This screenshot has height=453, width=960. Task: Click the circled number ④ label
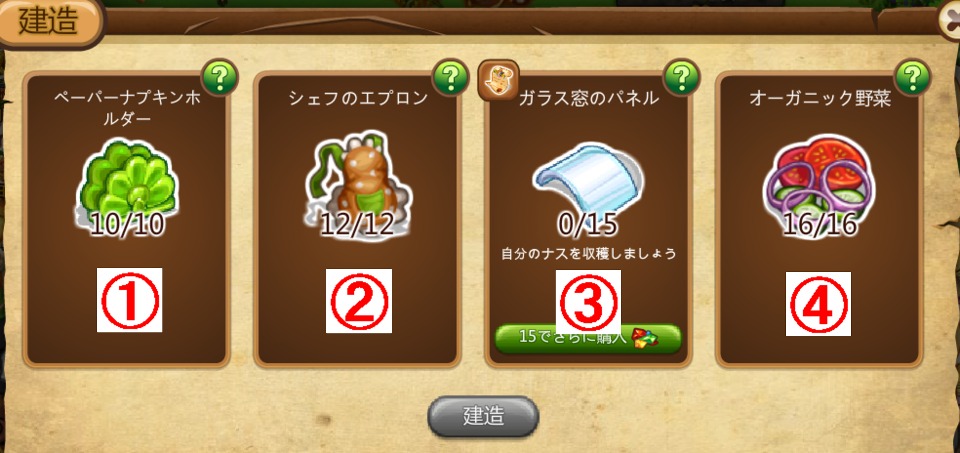pos(819,304)
